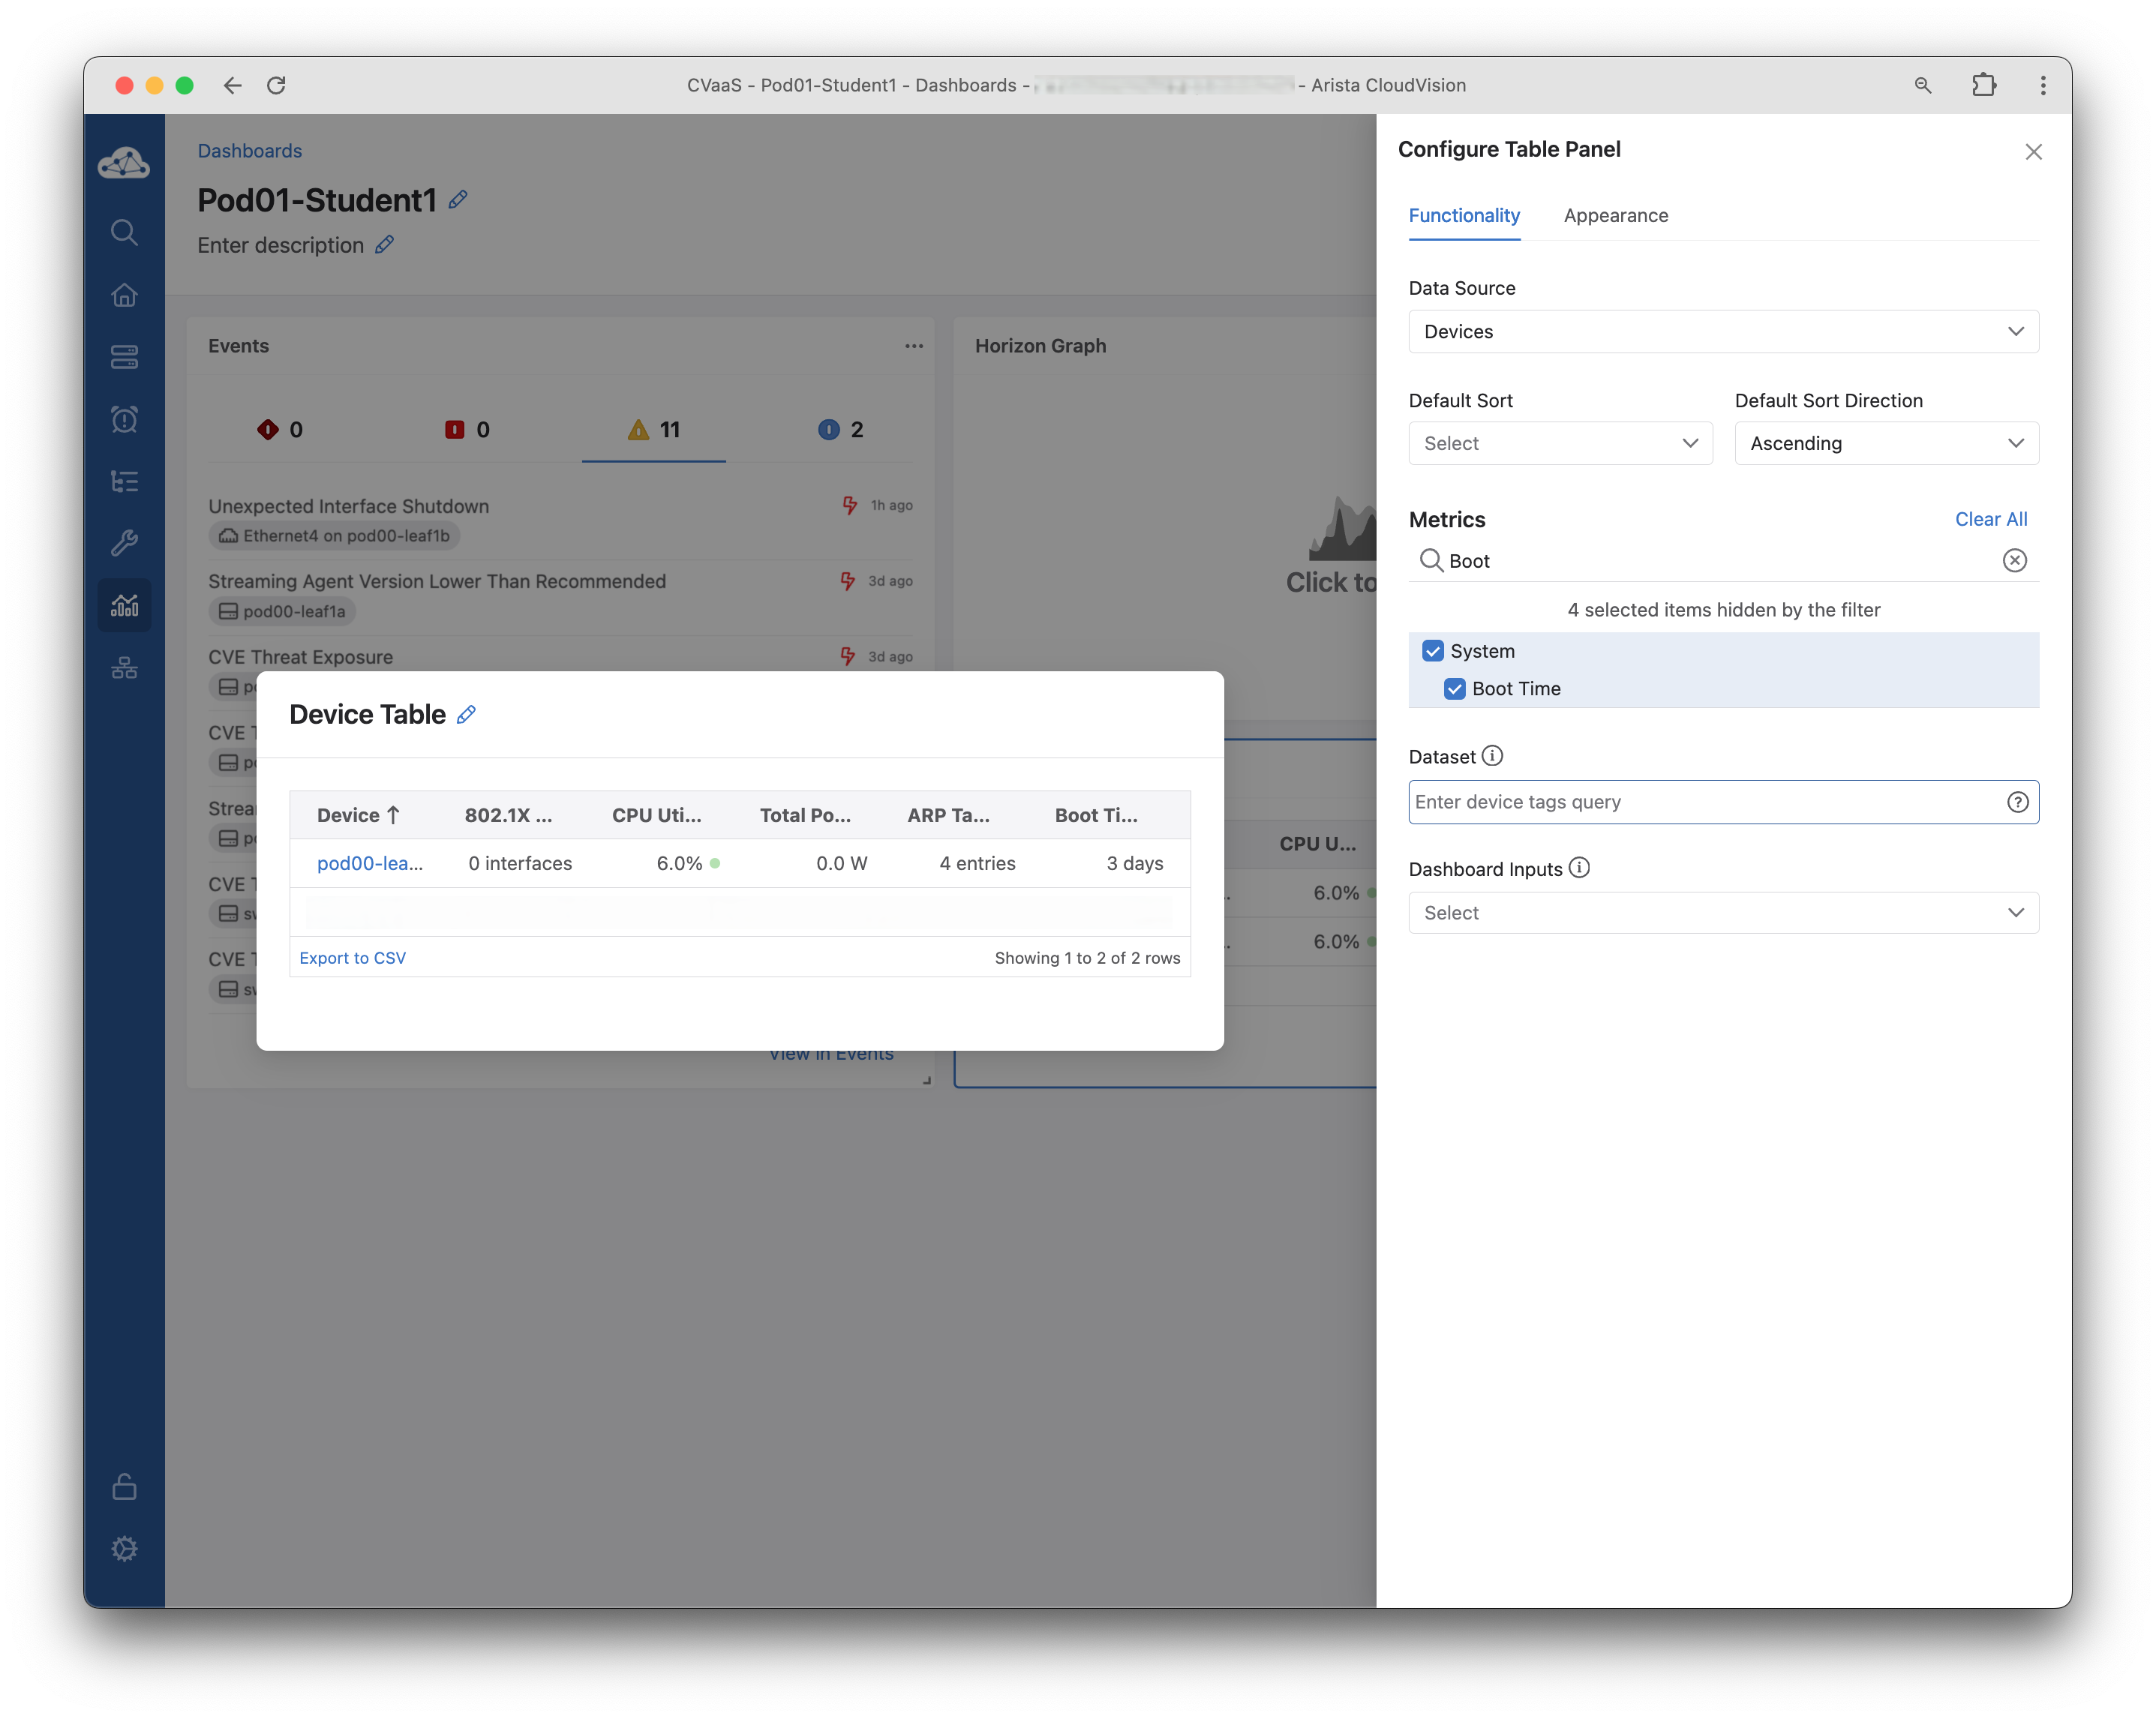Click the Clear All metrics link
2156x1719 pixels.
[1990, 519]
